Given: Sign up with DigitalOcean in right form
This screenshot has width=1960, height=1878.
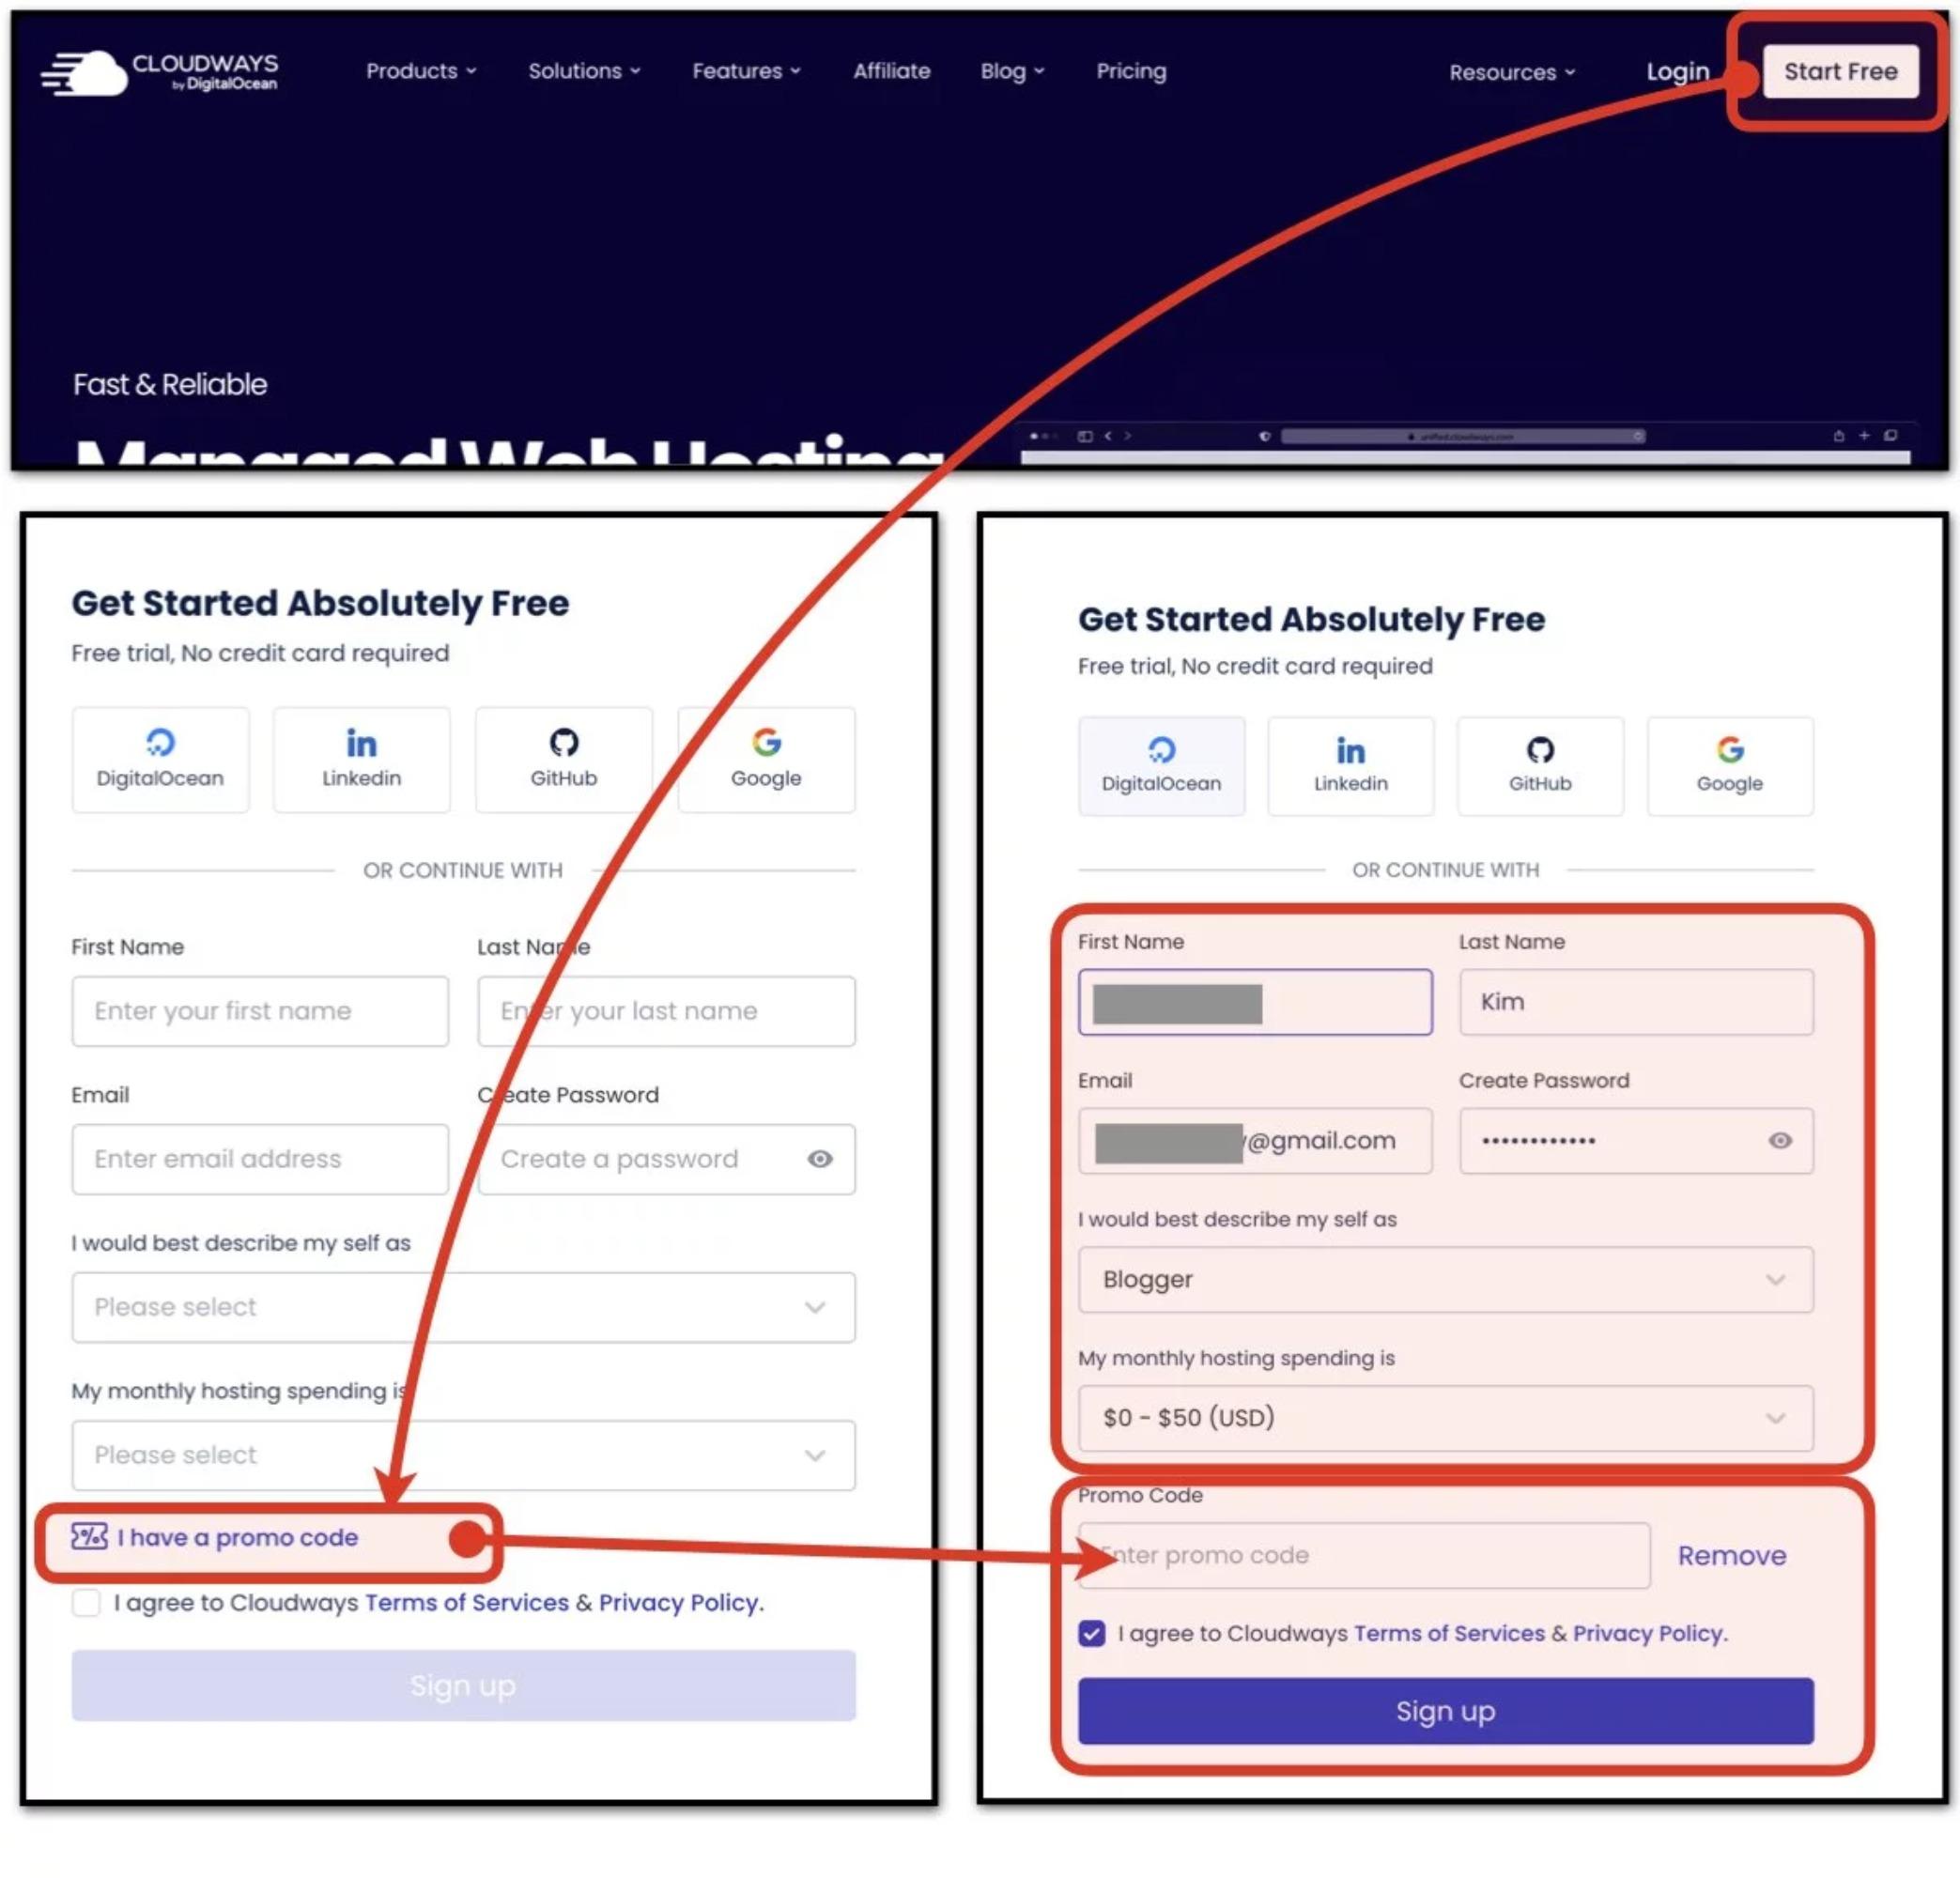Looking at the screenshot, I should pyautogui.click(x=1161, y=765).
